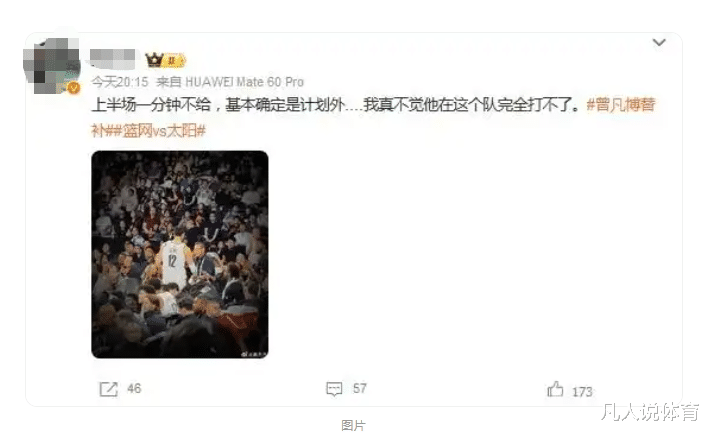
Task: Click the crown VIP member badge
Action: pos(165,60)
